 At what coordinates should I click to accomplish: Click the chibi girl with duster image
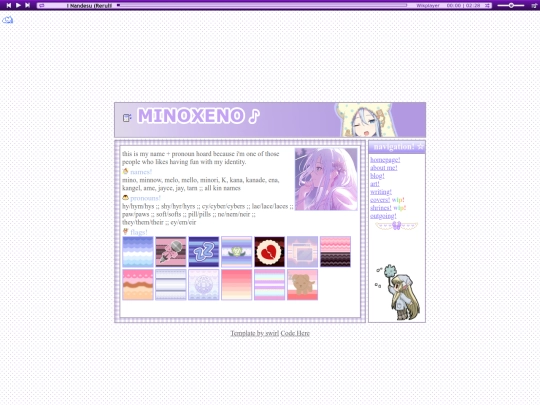coord(397,292)
